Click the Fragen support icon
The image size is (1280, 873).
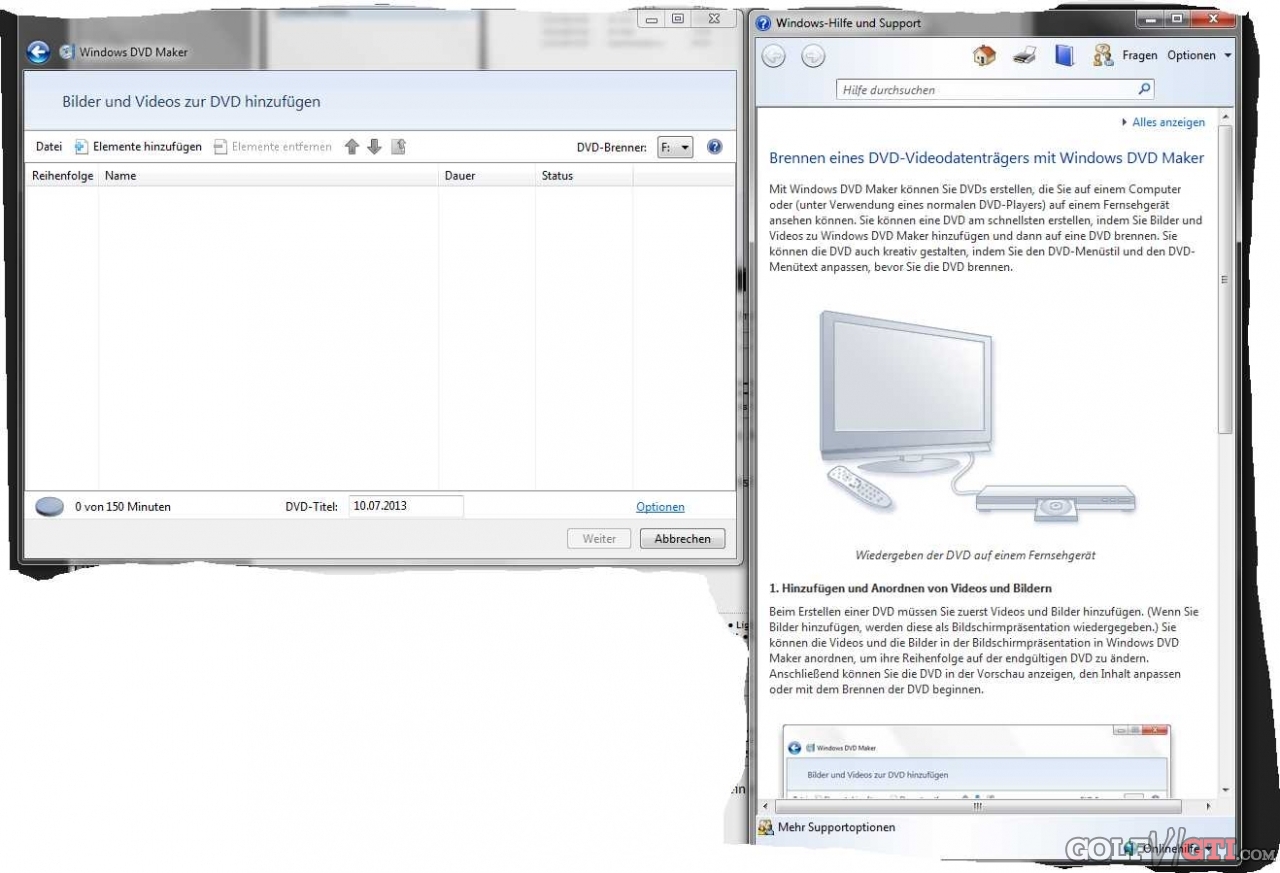point(1103,56)
